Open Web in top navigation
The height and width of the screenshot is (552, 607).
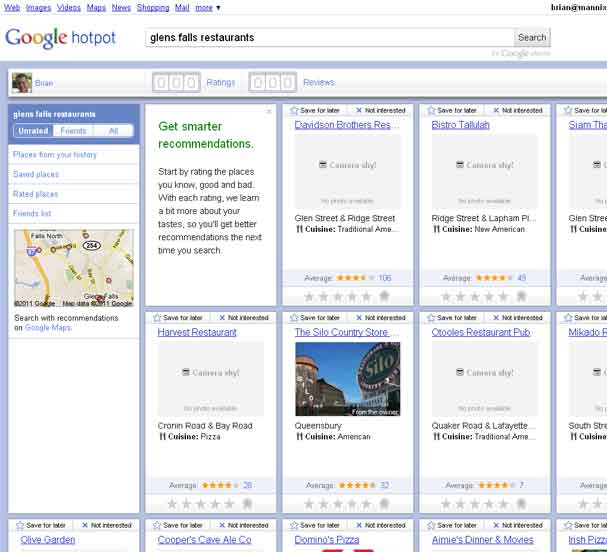coord(12,7)
